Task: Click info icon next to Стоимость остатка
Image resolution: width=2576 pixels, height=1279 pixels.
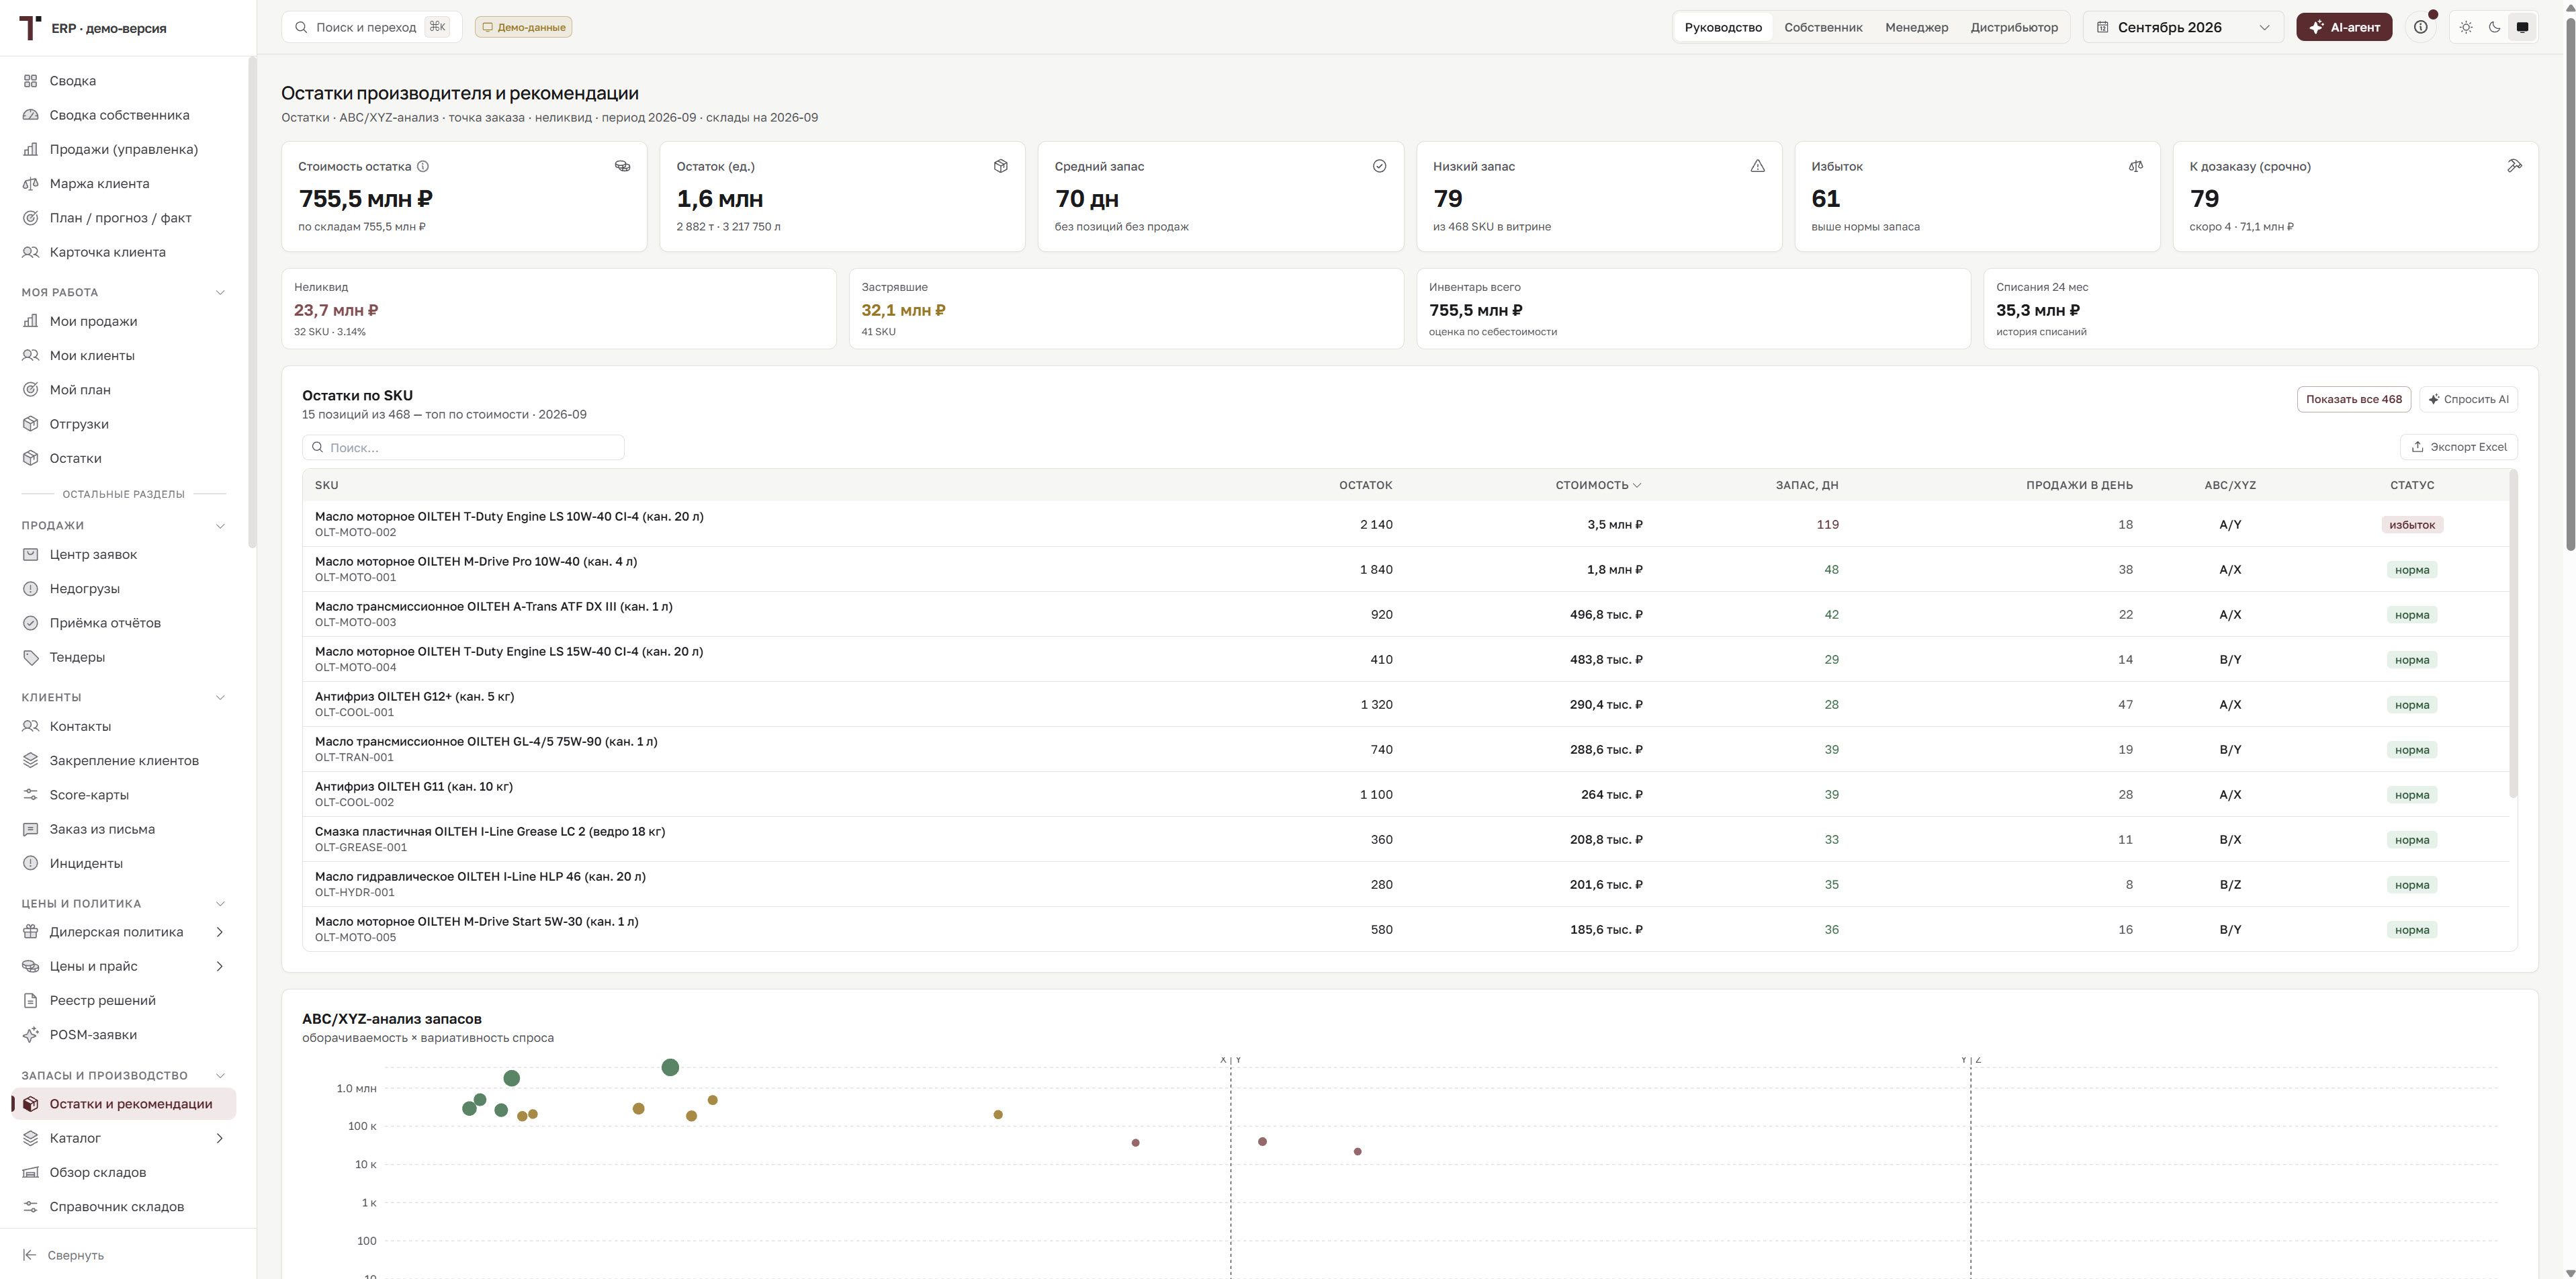Action: (x=422, y=166)
